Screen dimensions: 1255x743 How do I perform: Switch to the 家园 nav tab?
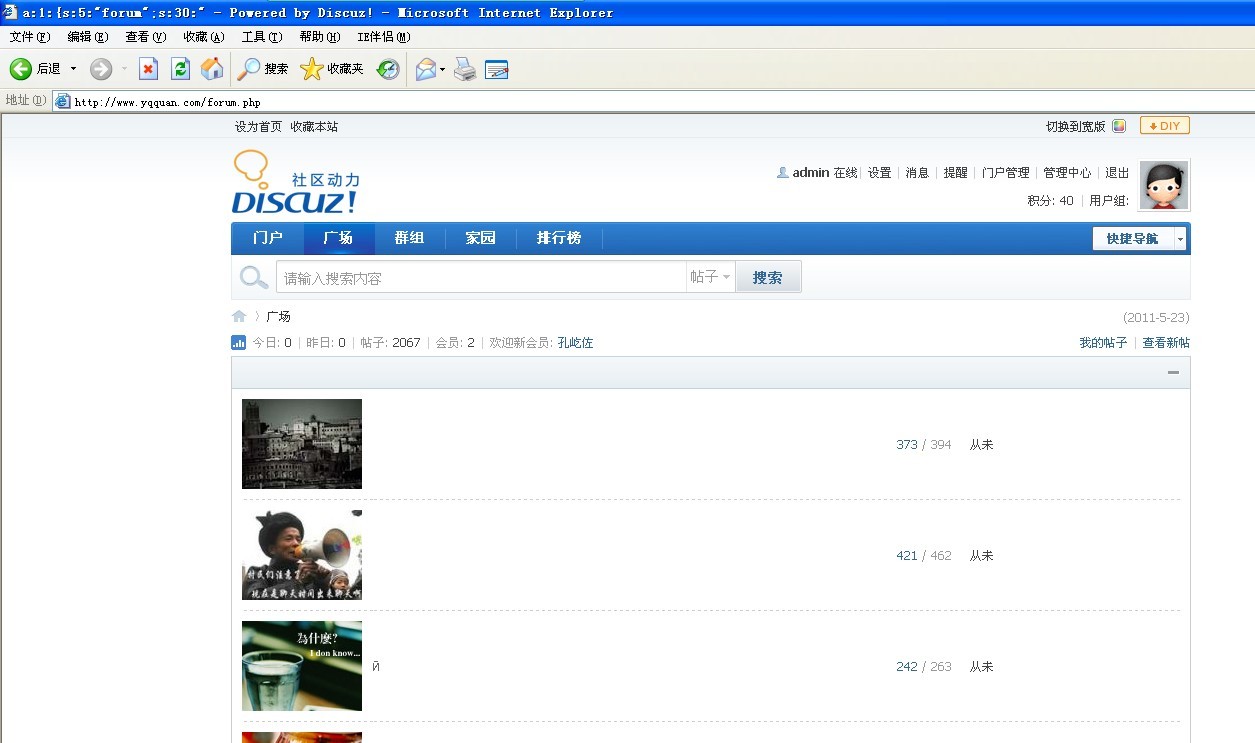click(x=481, y=238)
